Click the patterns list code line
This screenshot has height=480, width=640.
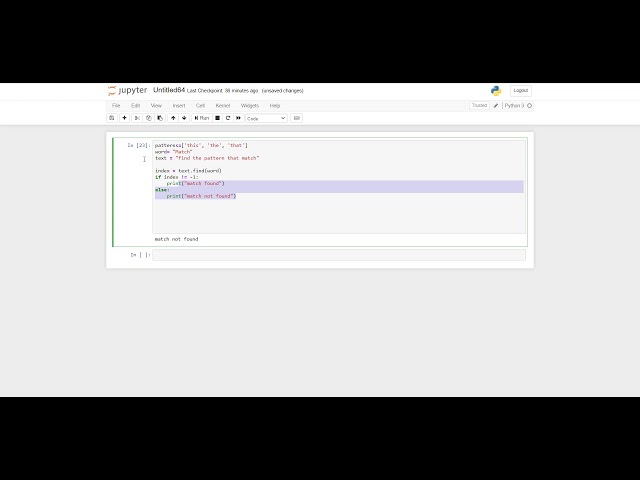201,145
